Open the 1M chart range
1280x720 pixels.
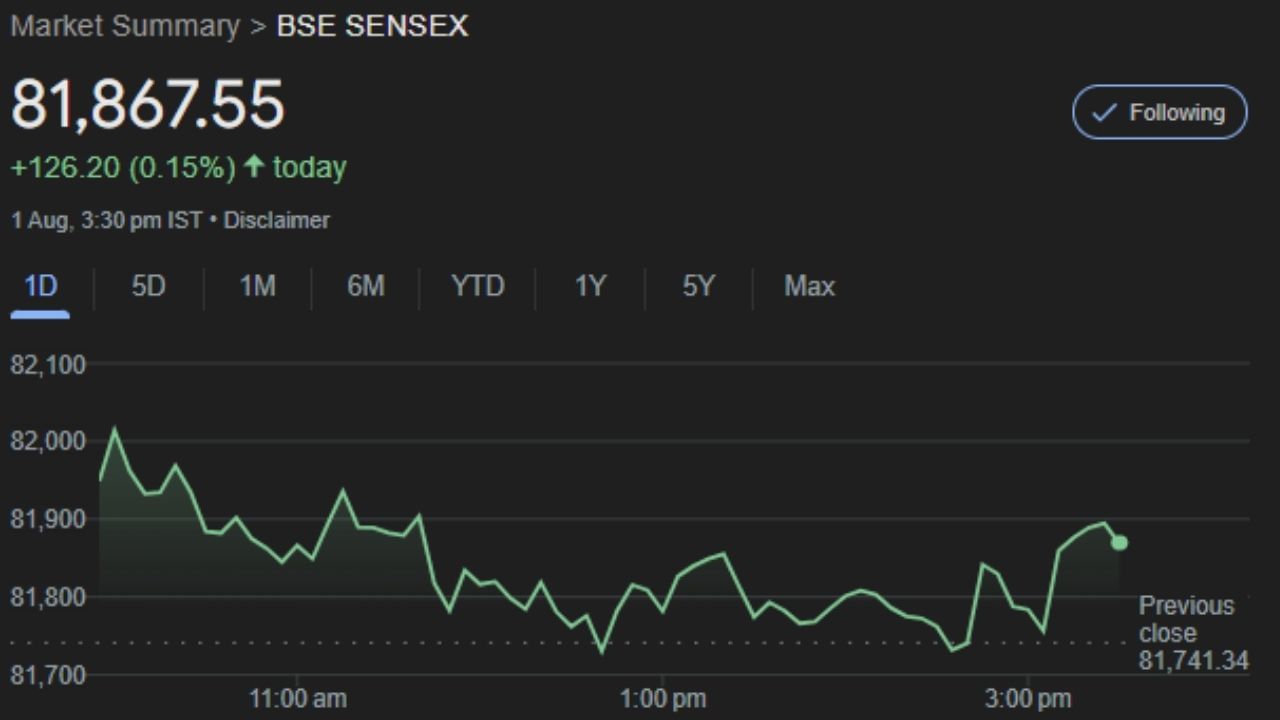click(257, 287)
